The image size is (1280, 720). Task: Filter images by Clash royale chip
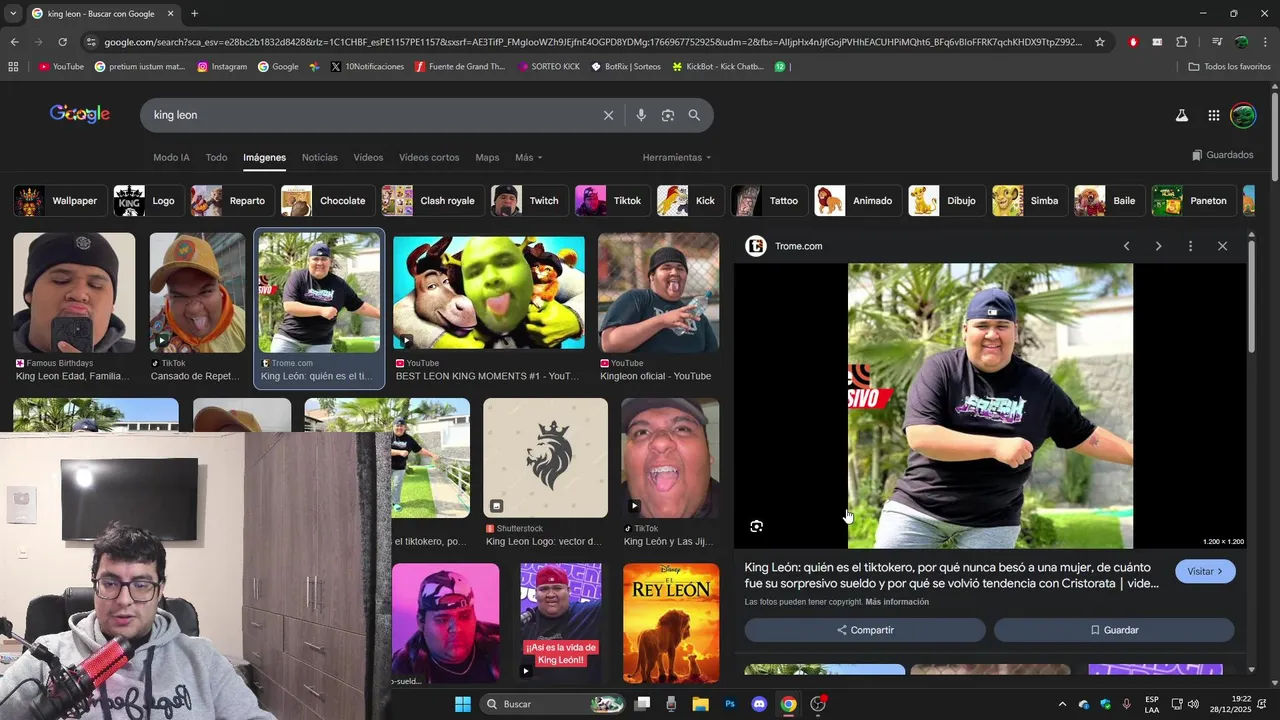click(431, 201)
